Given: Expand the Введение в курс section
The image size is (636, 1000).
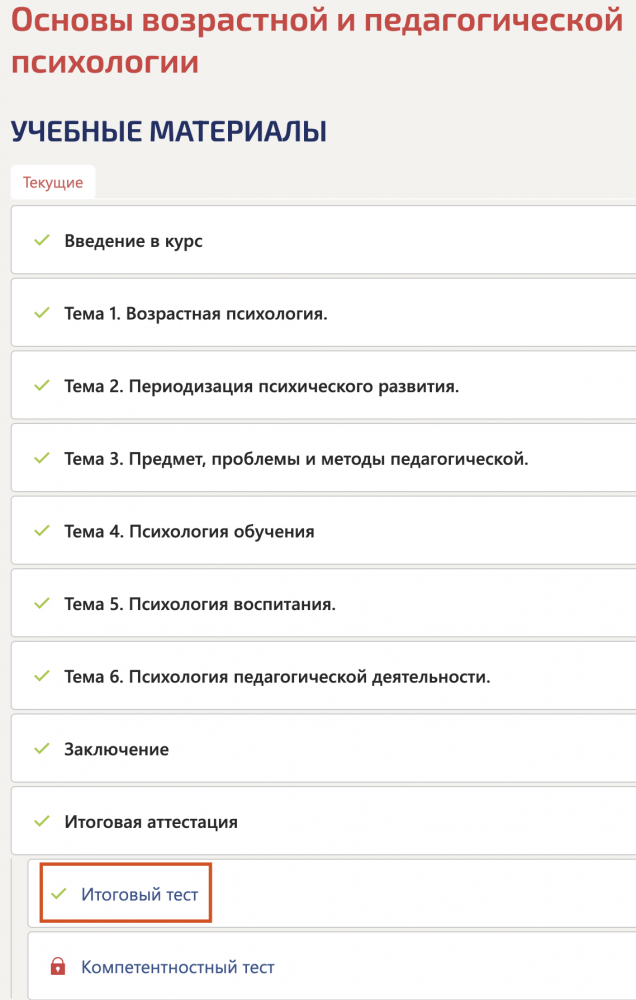Looking at the screenshot, I should pos(134,241).
